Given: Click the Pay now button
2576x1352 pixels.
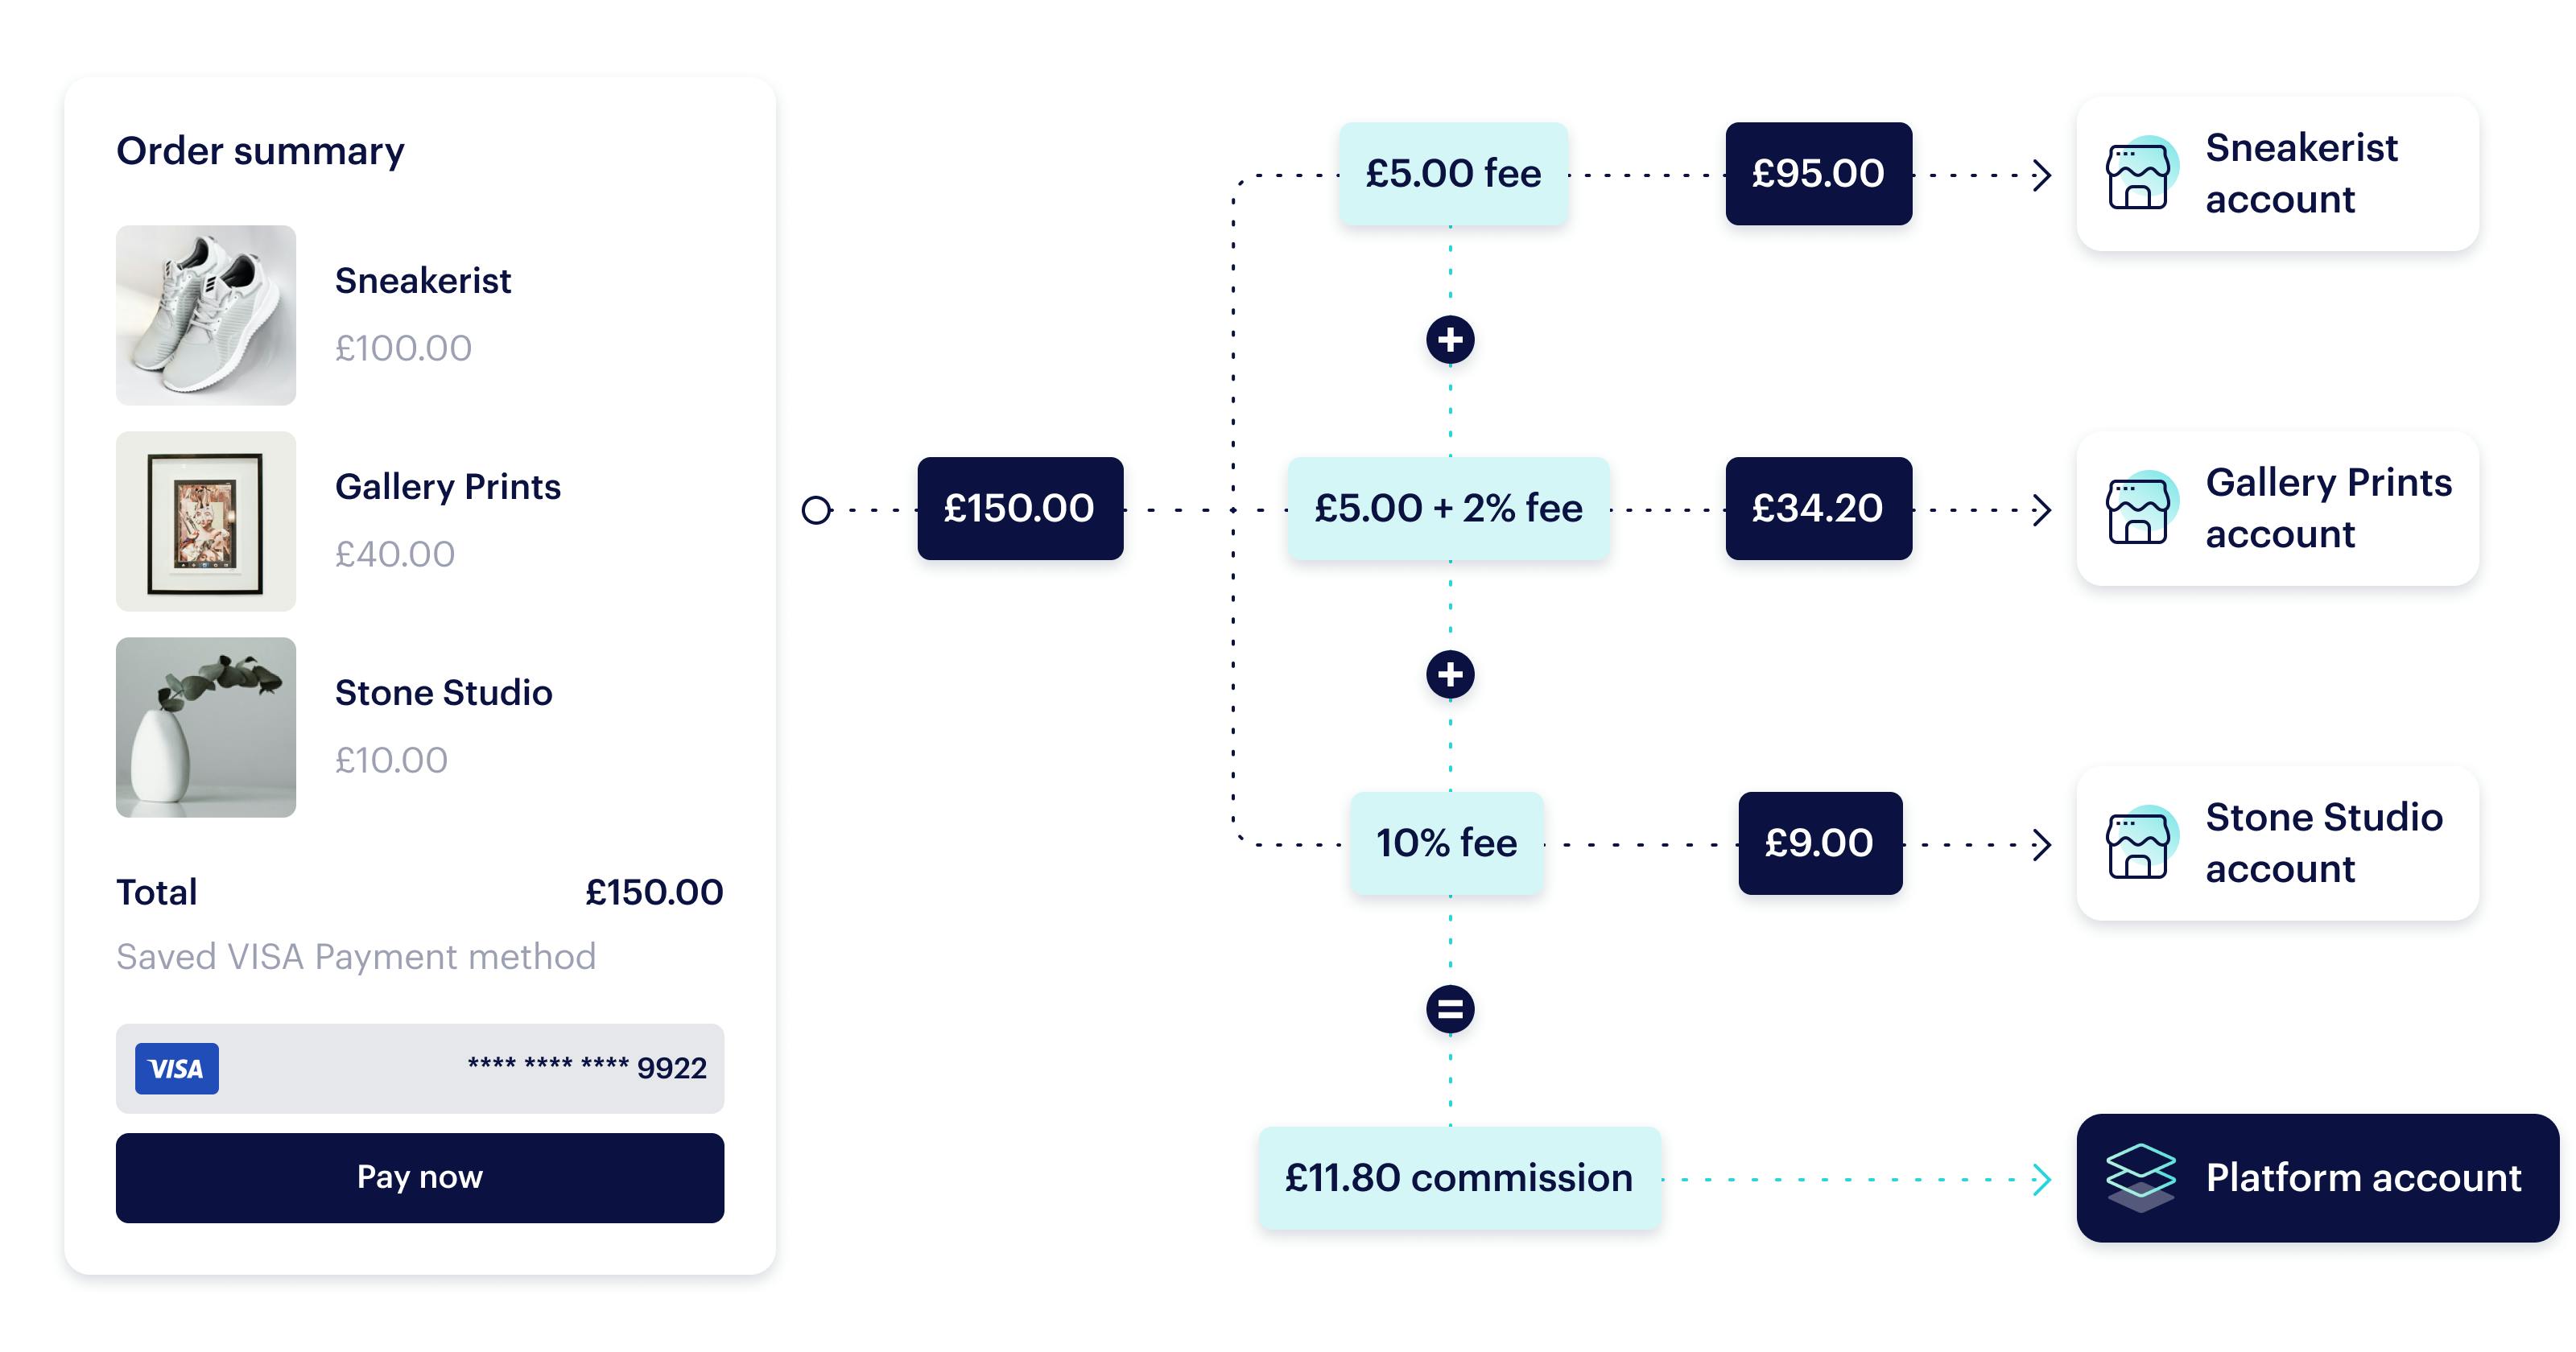Looking at the screenshot, I should click(x=420, y=1177).
